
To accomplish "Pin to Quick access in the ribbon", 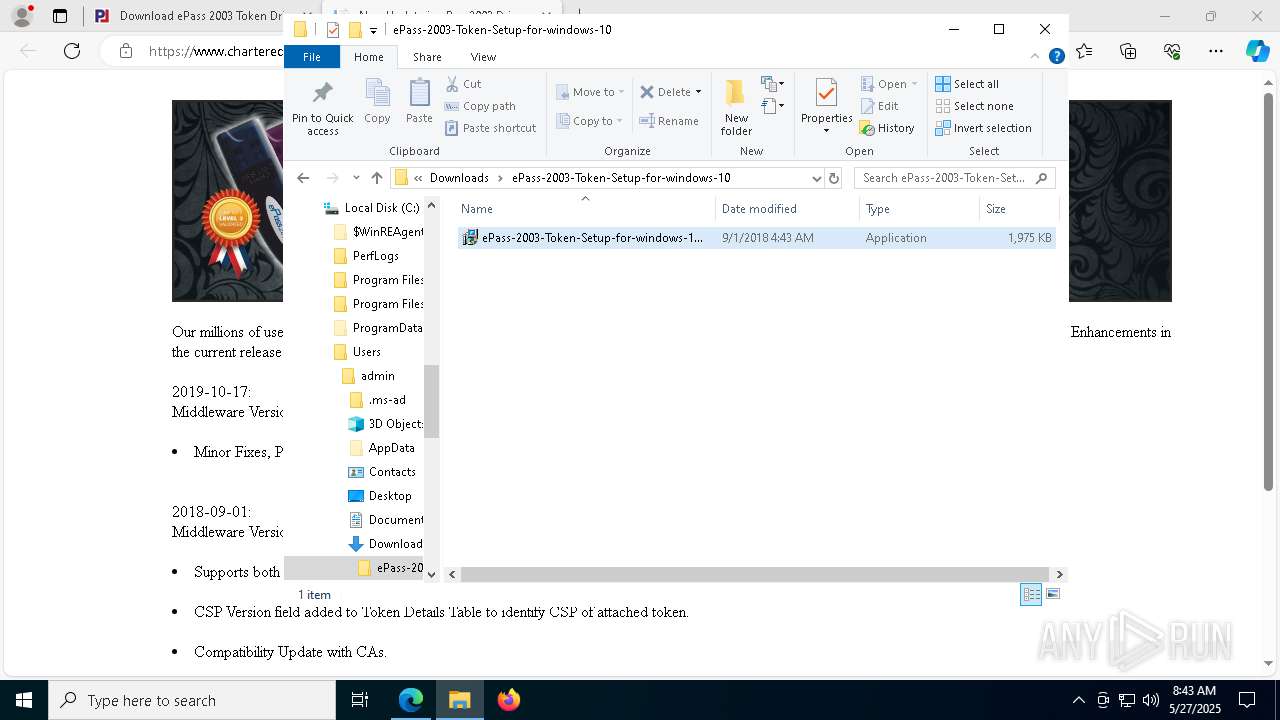I will [x=322, y=108].
